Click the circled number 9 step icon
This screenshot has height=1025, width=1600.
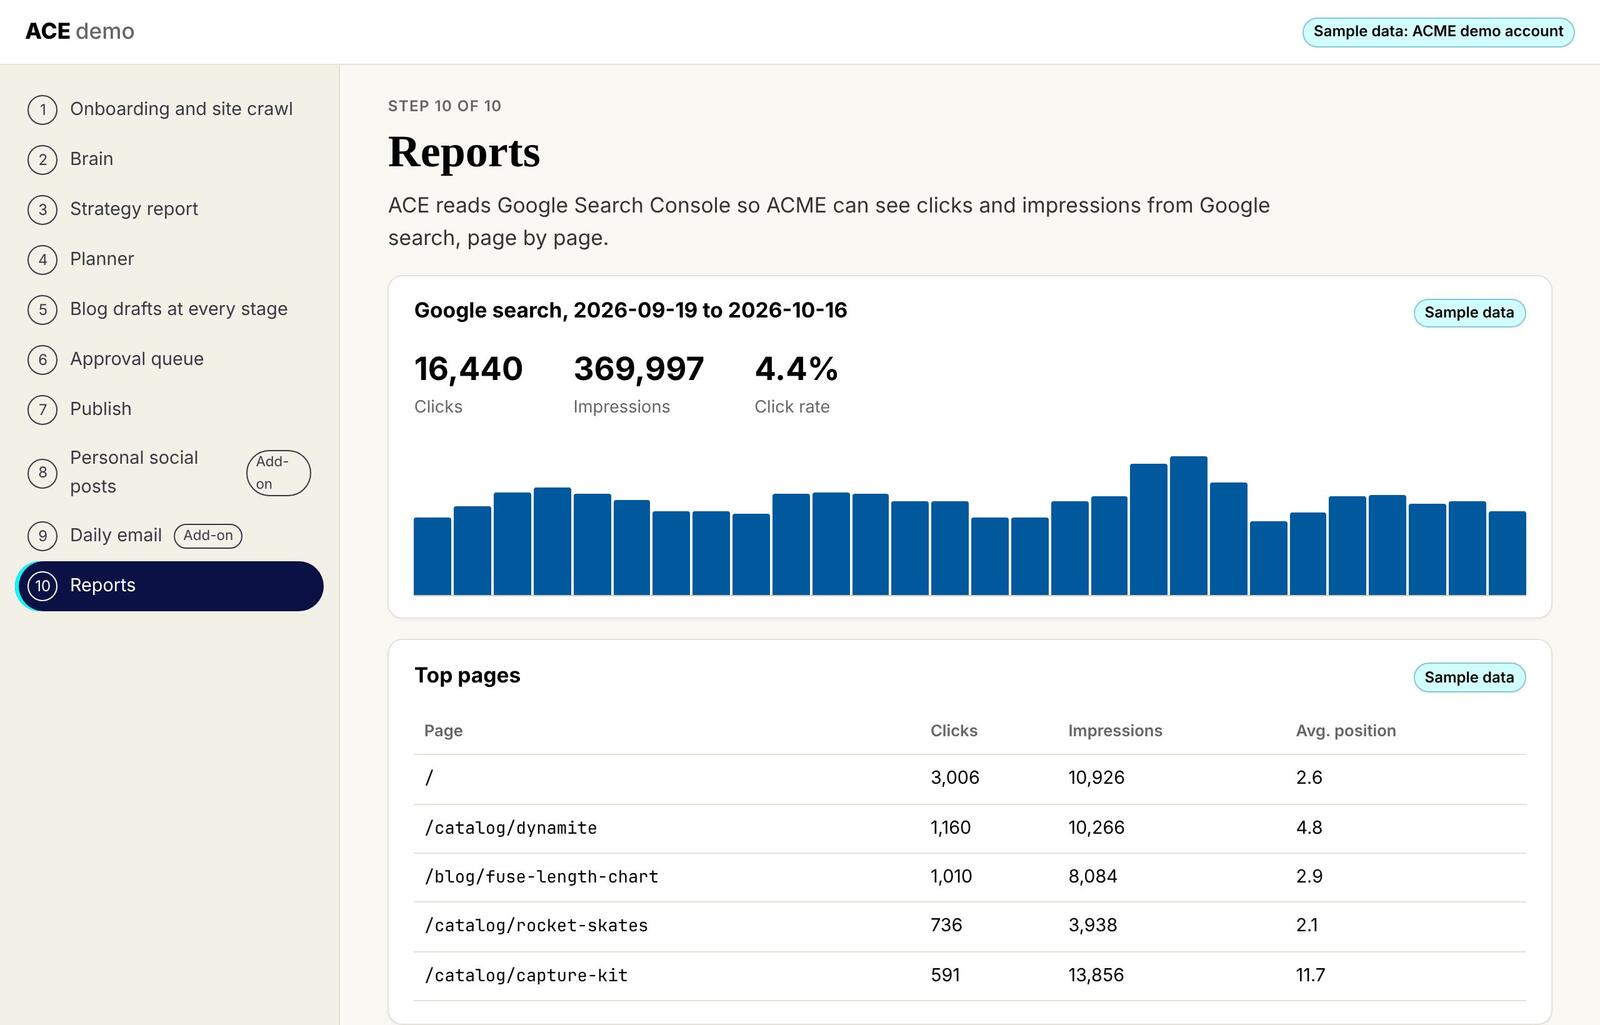(x=42, y=535)
